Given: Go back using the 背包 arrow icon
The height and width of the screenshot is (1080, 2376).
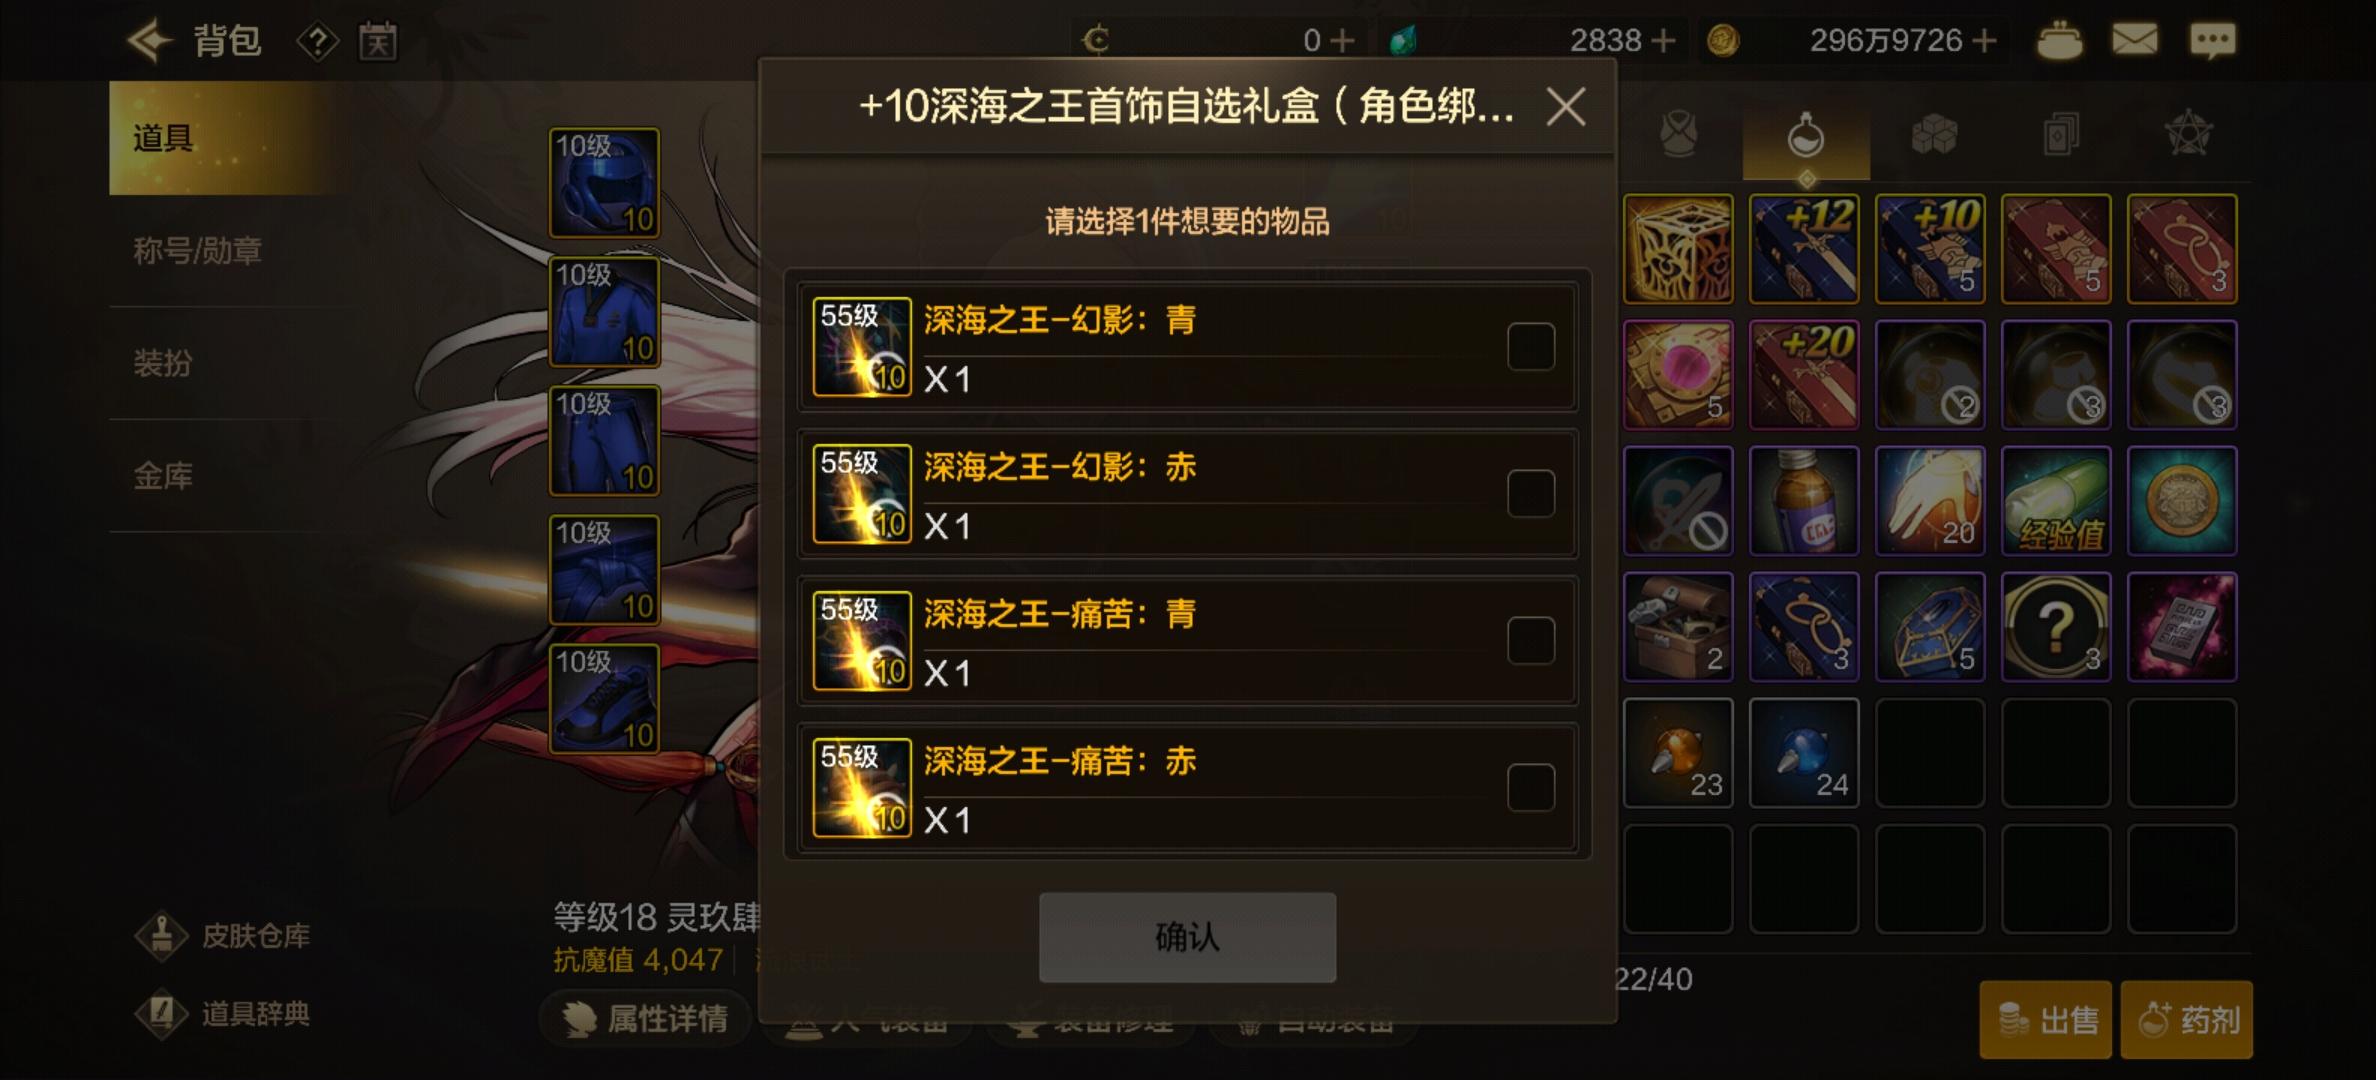Looking at the screenshot, I should click(x=150, y=41).
